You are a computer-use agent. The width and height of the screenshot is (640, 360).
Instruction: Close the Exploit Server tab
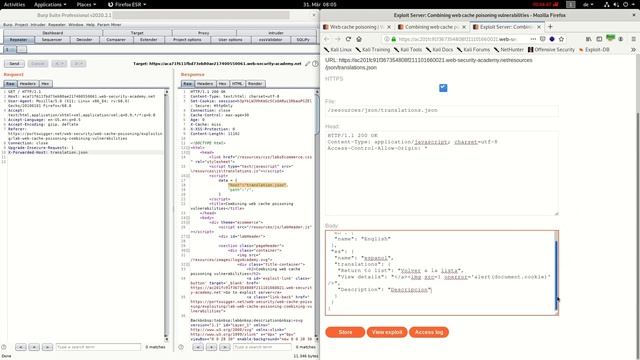539,27
